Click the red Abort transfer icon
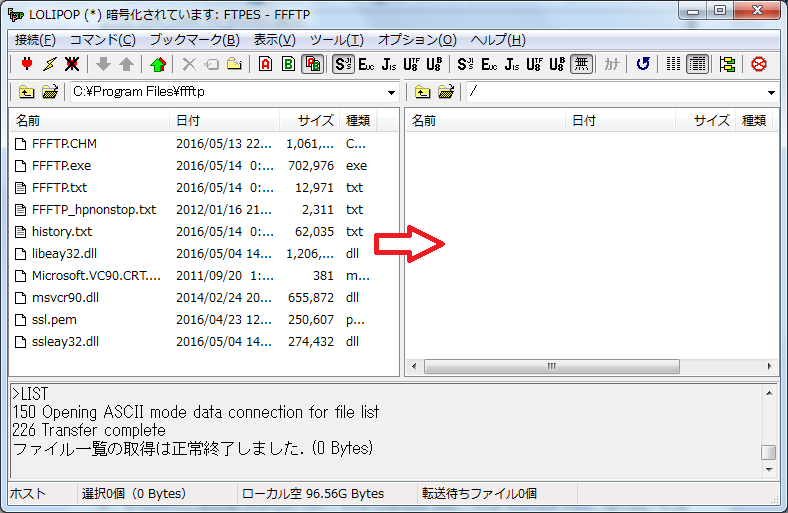 coord(759,64)
